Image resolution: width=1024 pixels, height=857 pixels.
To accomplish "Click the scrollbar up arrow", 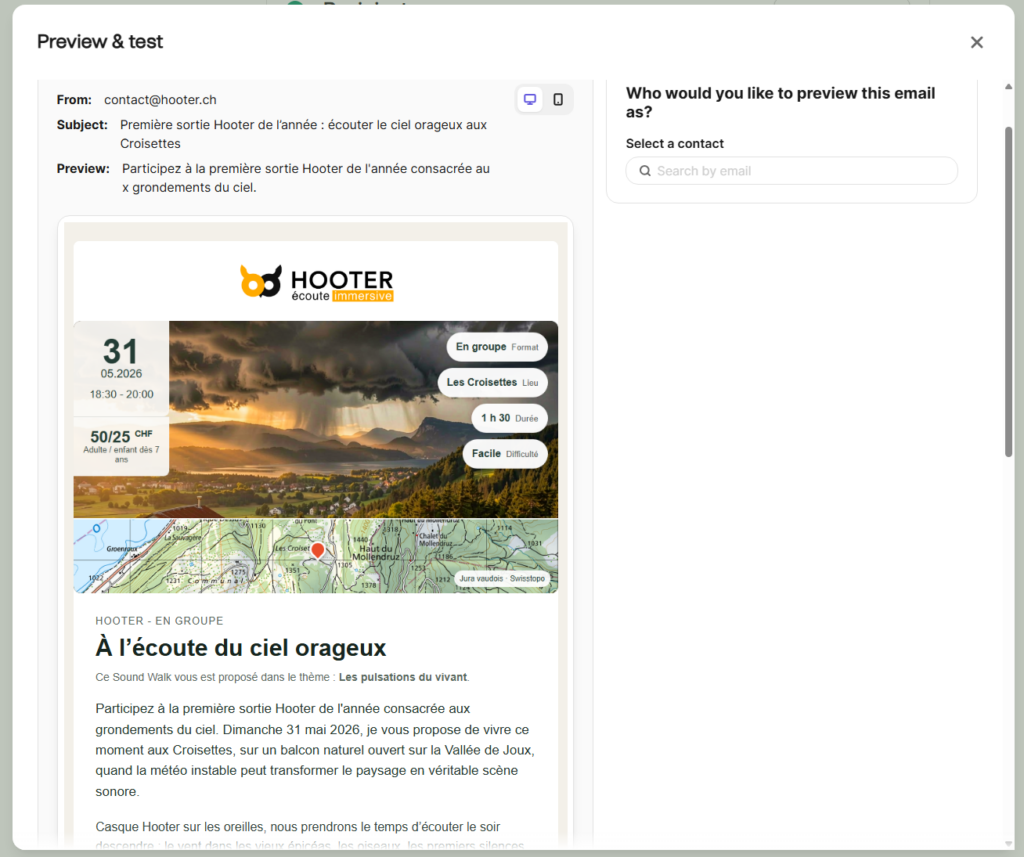I will coord(1008,86).
